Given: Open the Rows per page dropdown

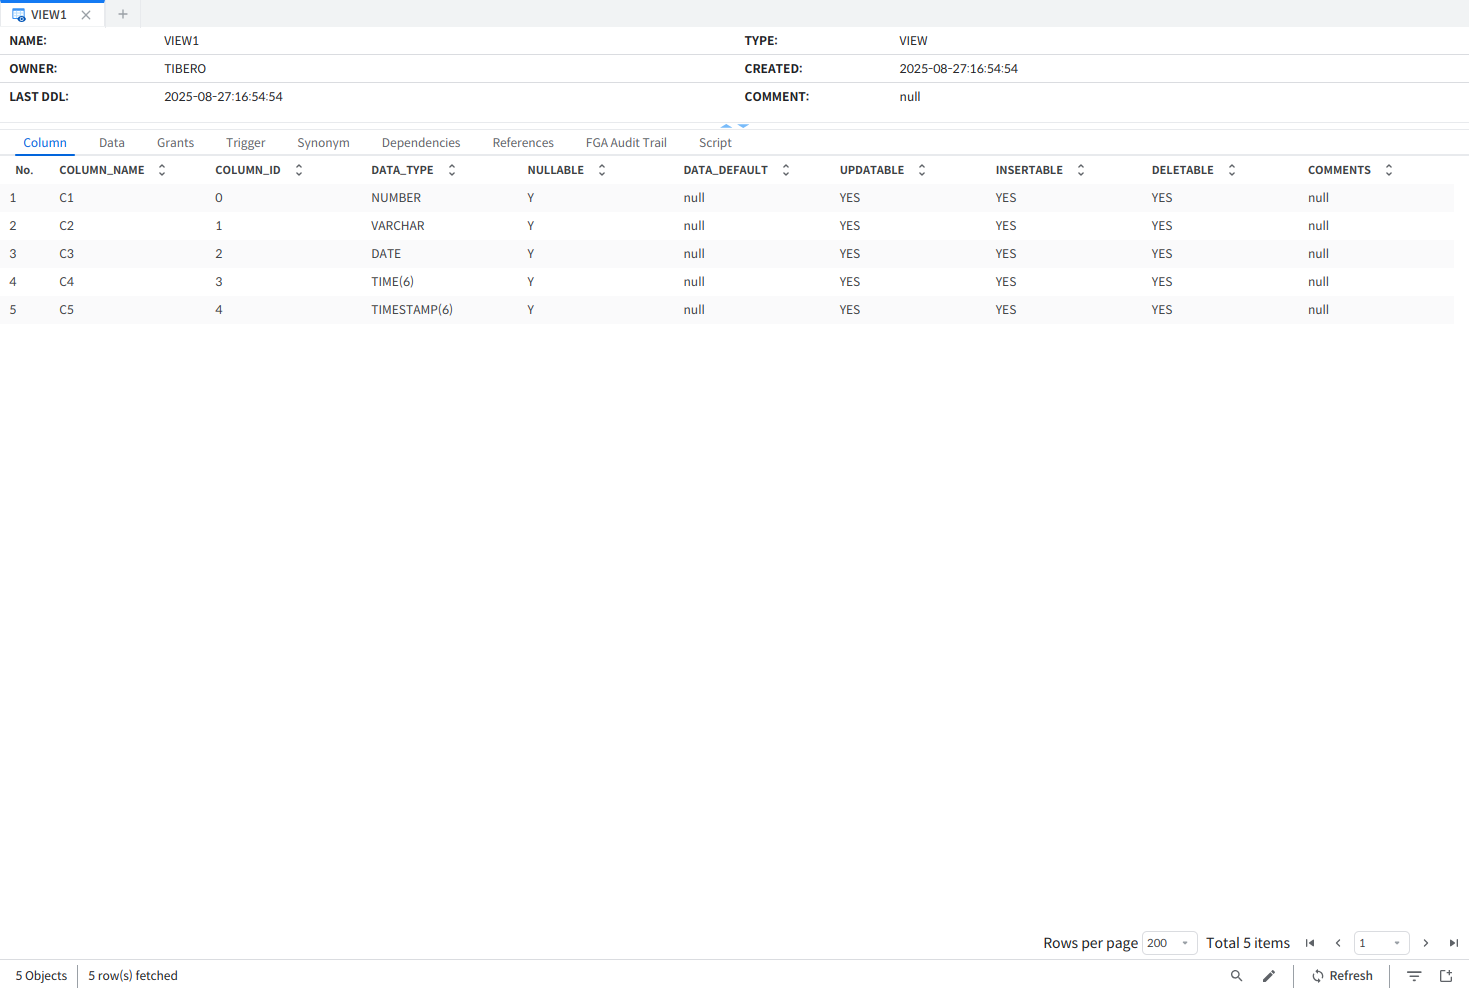Looking at the screenshot, I should 1169,943.
